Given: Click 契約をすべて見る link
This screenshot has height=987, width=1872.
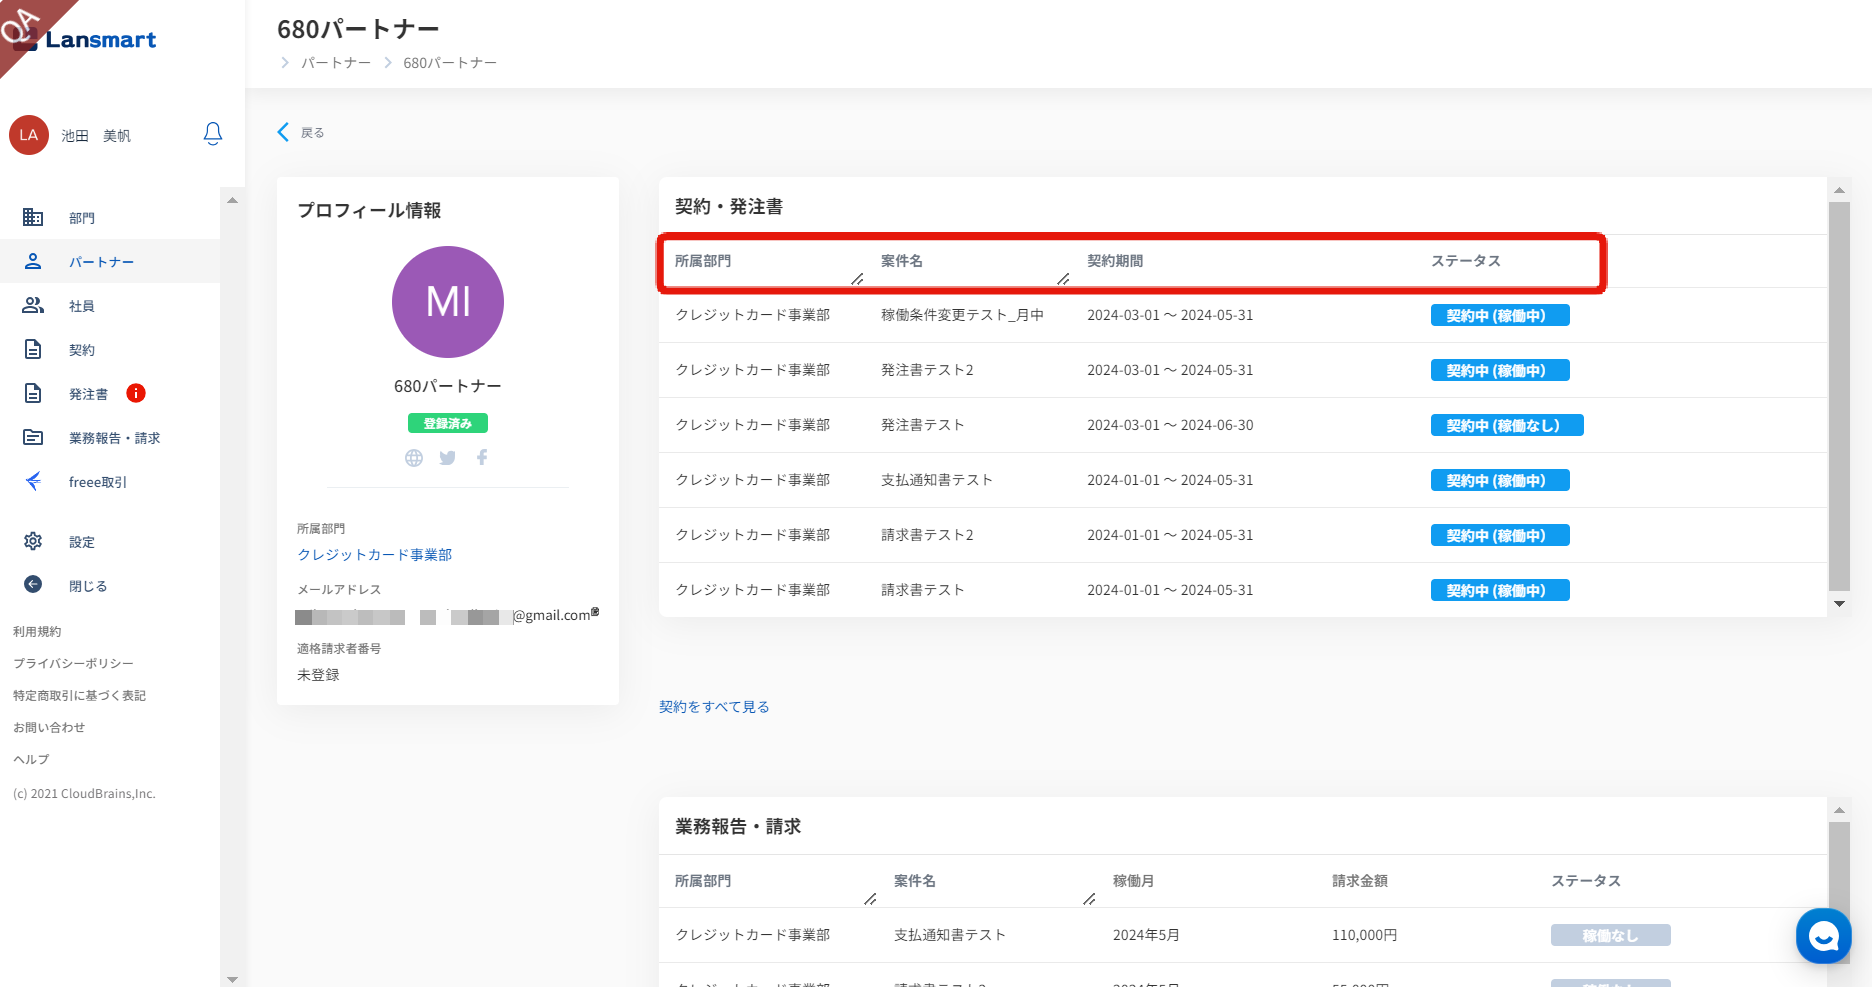Looking at the screenshot, I should click(x=714, y=707).
